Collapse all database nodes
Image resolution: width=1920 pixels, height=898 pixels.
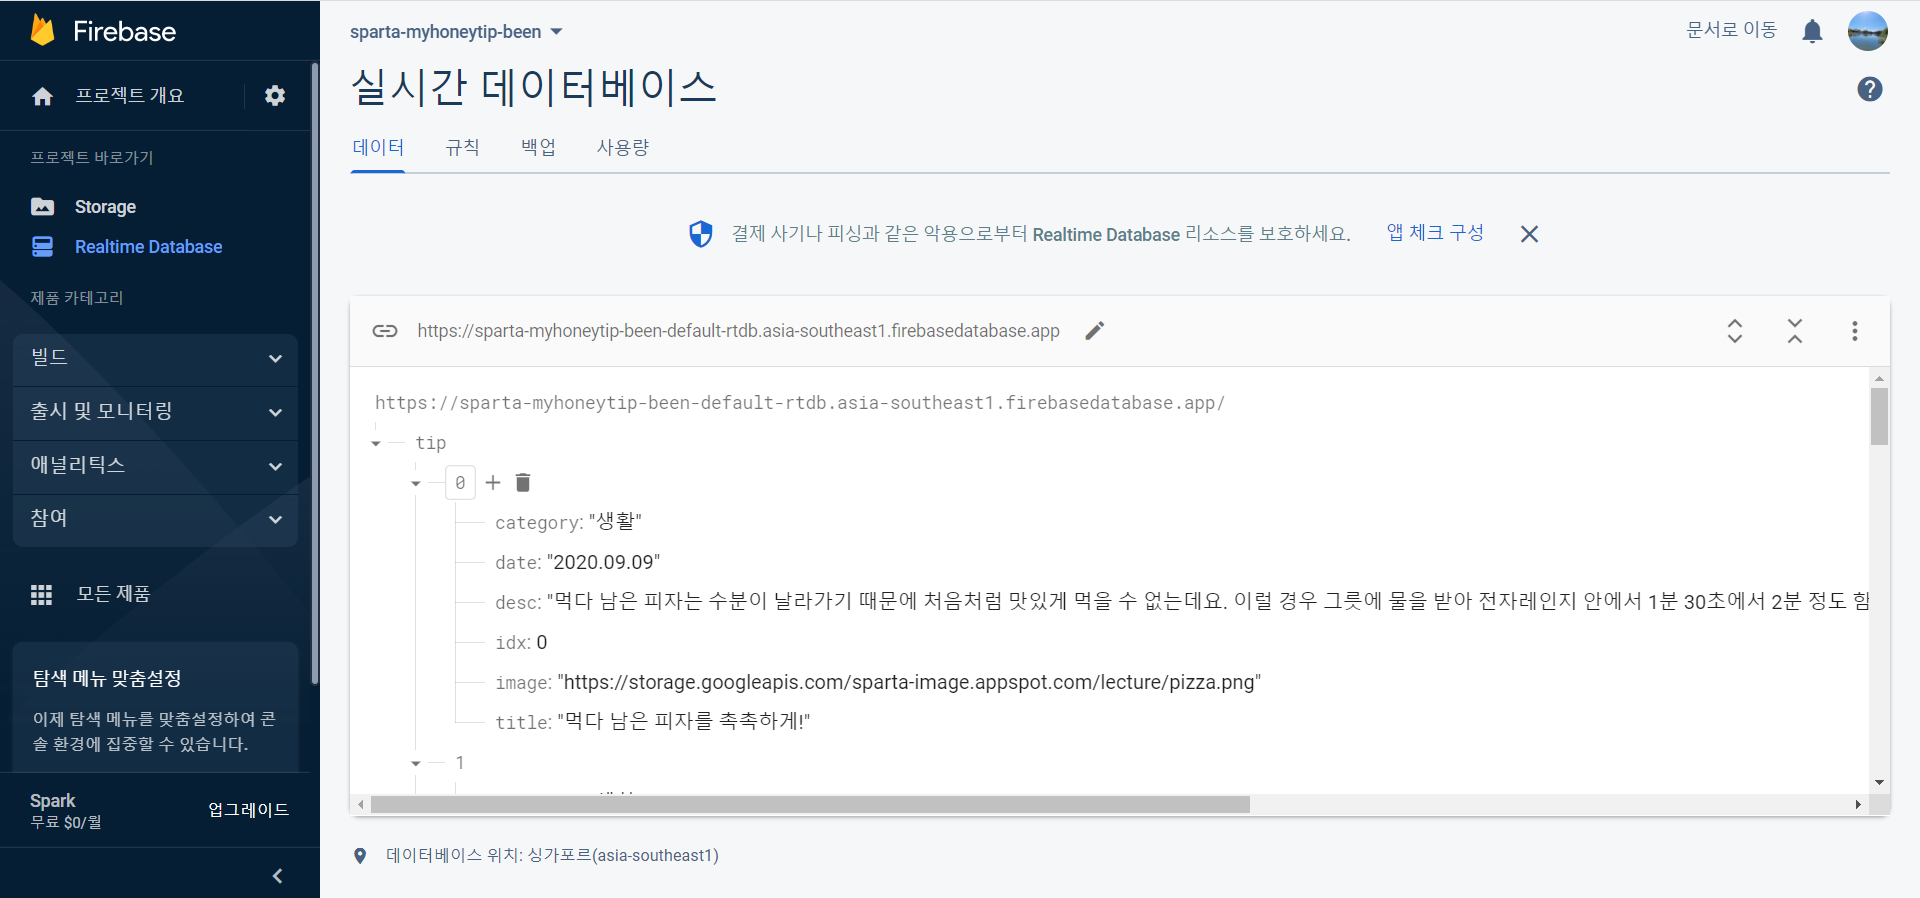pyautogui.click(x=1795, y=331)
